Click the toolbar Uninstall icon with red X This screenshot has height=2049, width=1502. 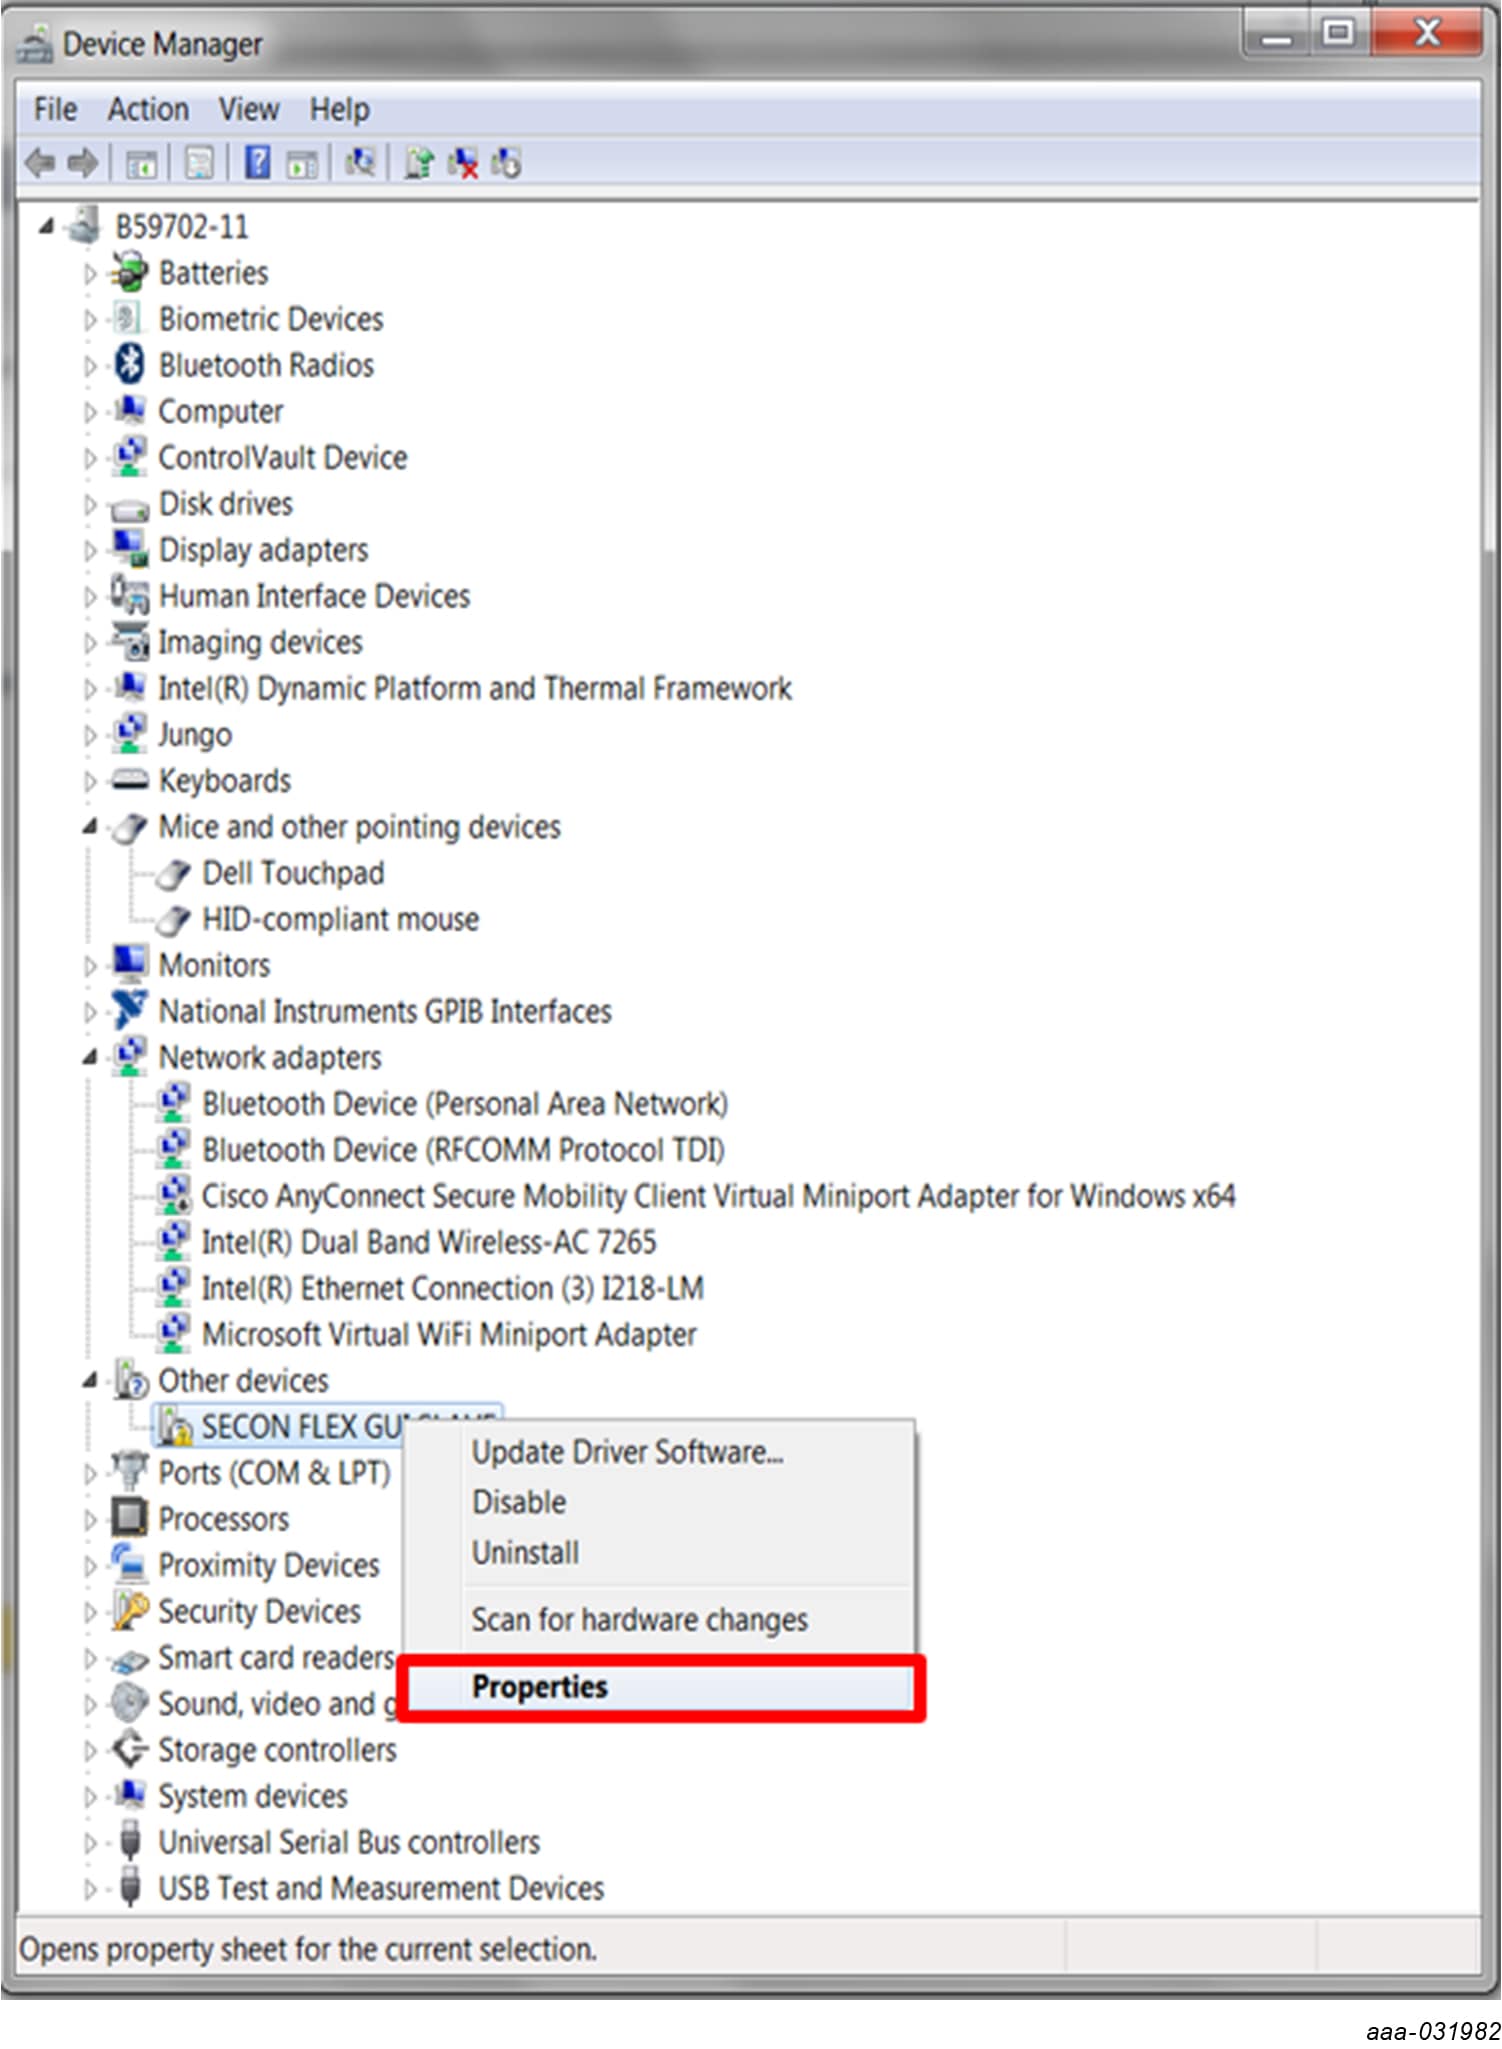(x=463, y=163)
